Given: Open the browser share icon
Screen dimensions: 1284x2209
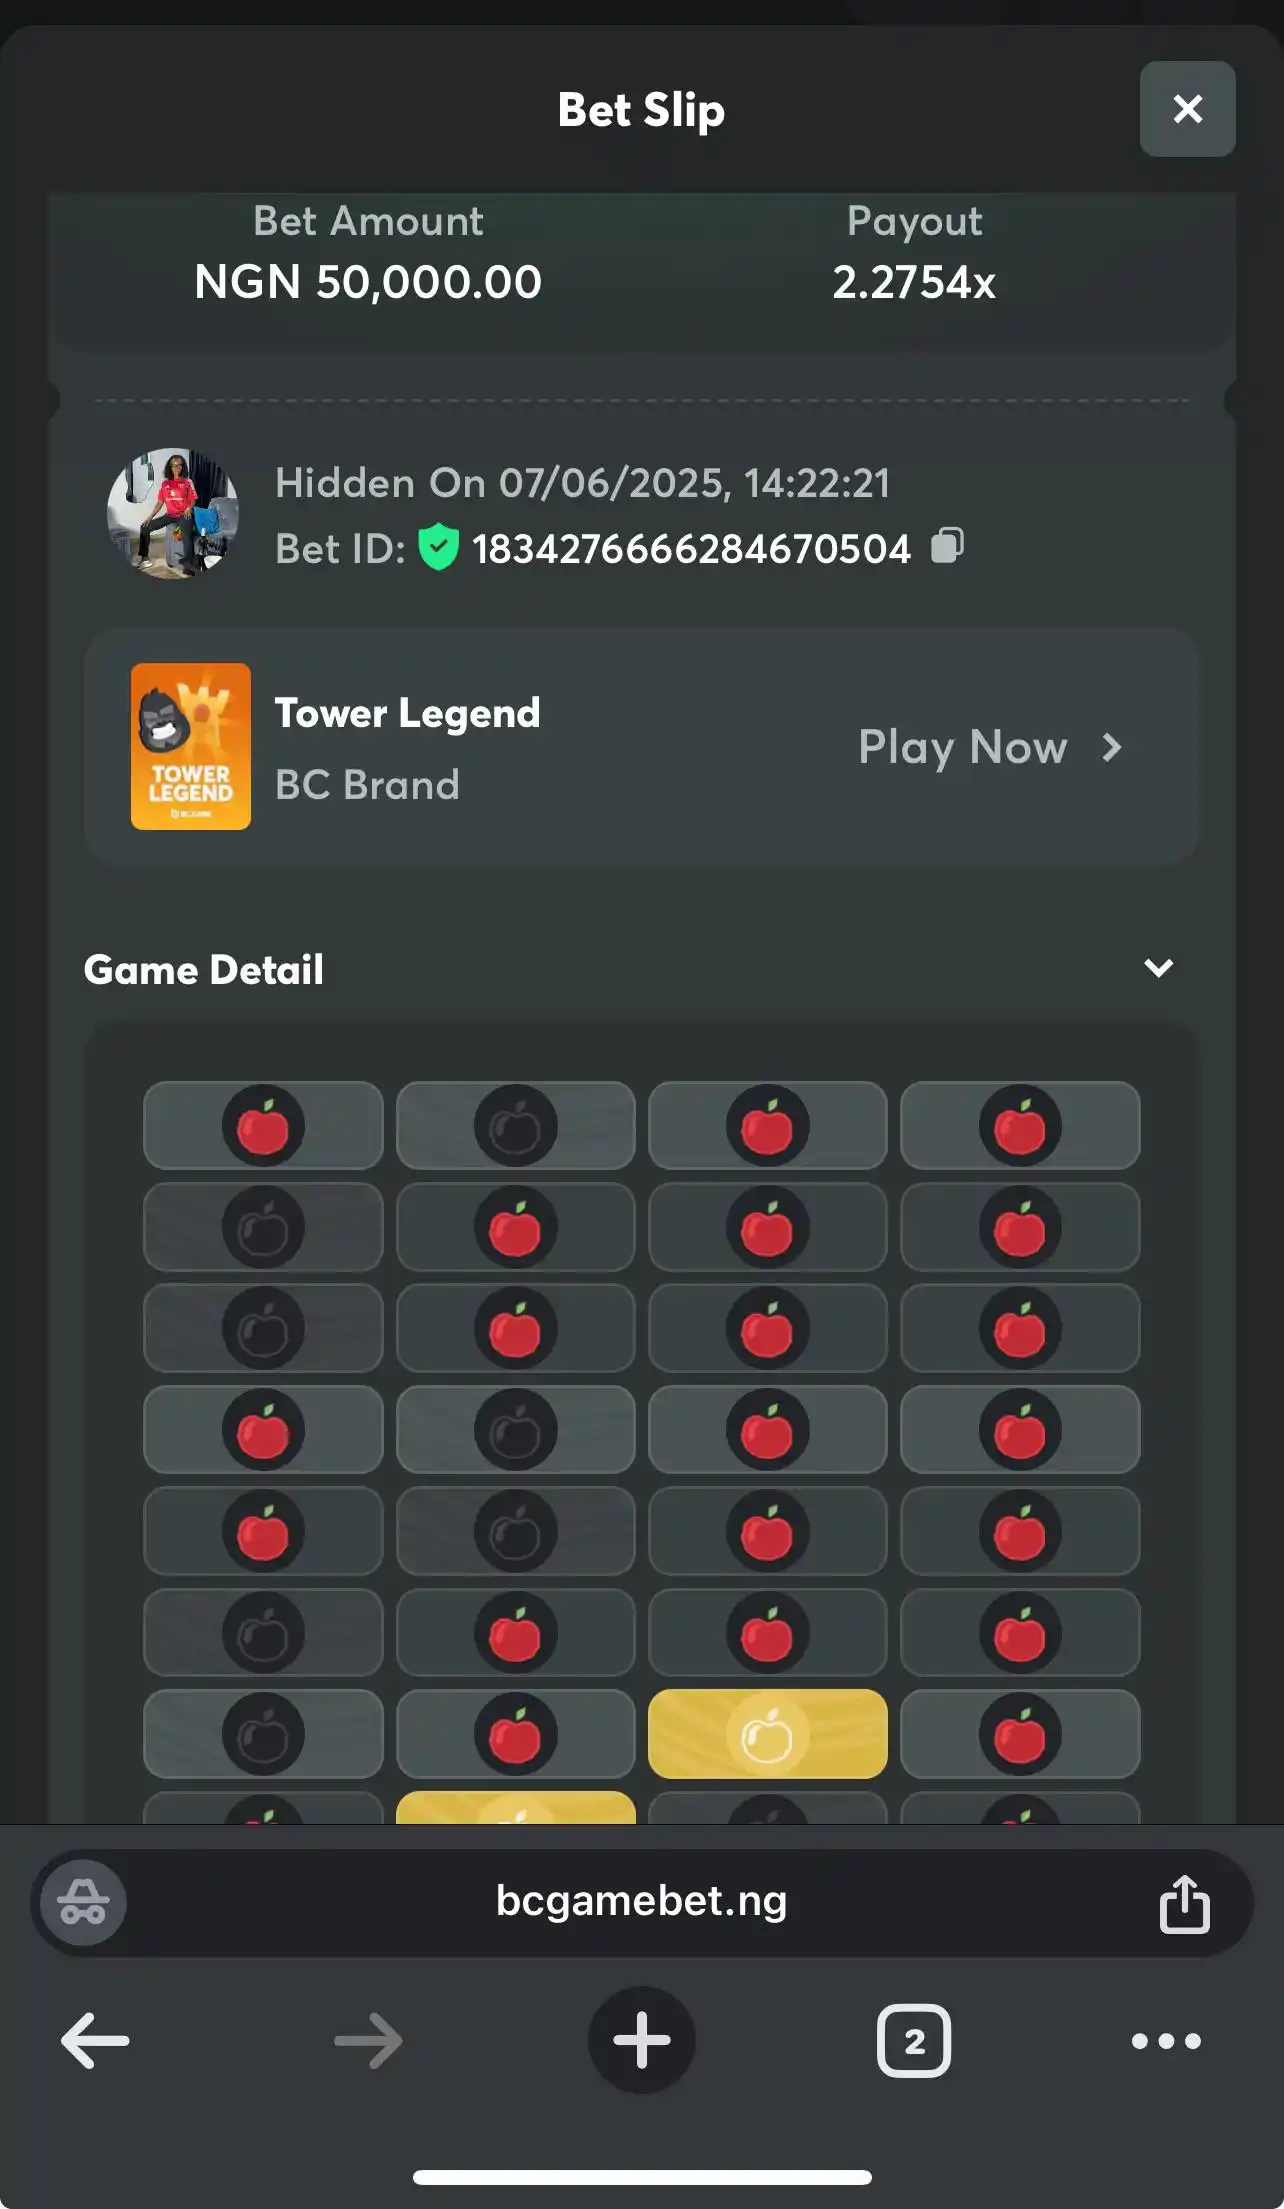Looking at the screenshot, I should pos(1185,1903).
